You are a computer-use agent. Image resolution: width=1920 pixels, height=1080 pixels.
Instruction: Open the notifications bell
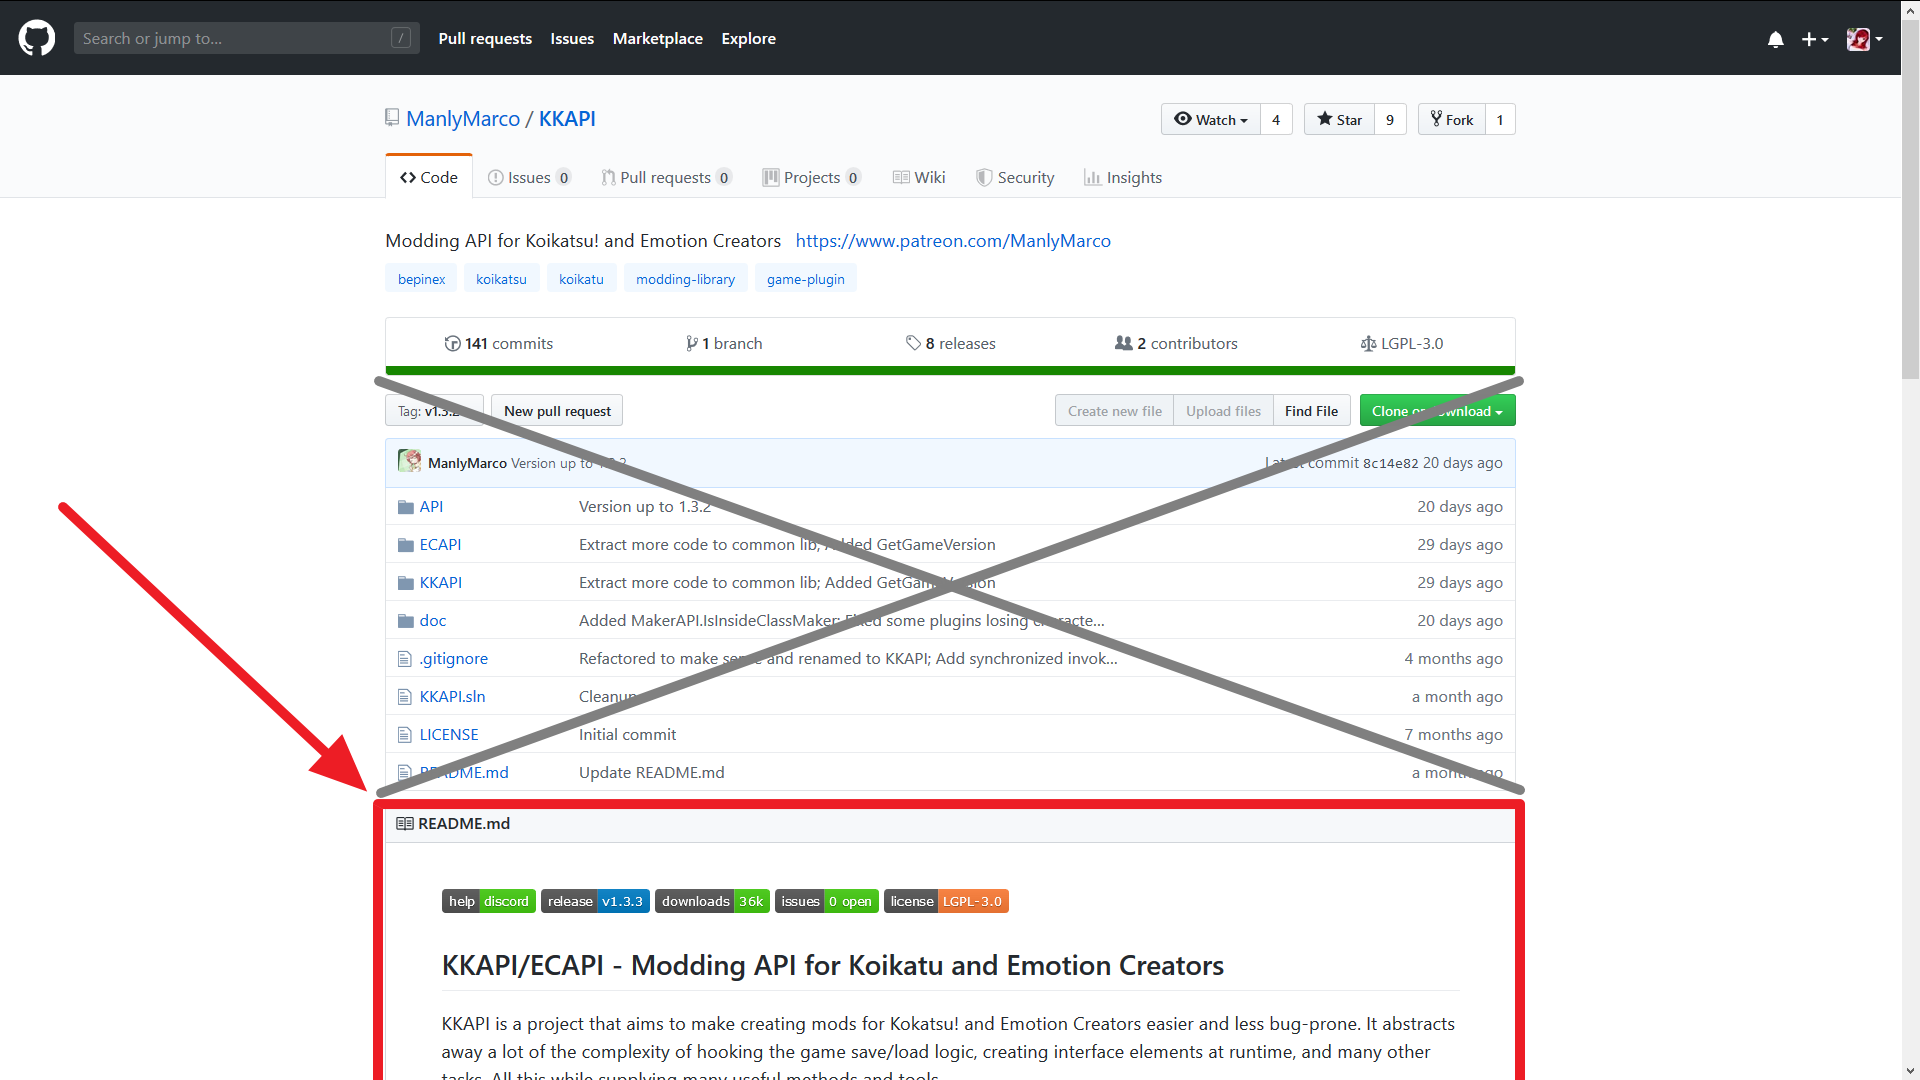(1775, 39)
